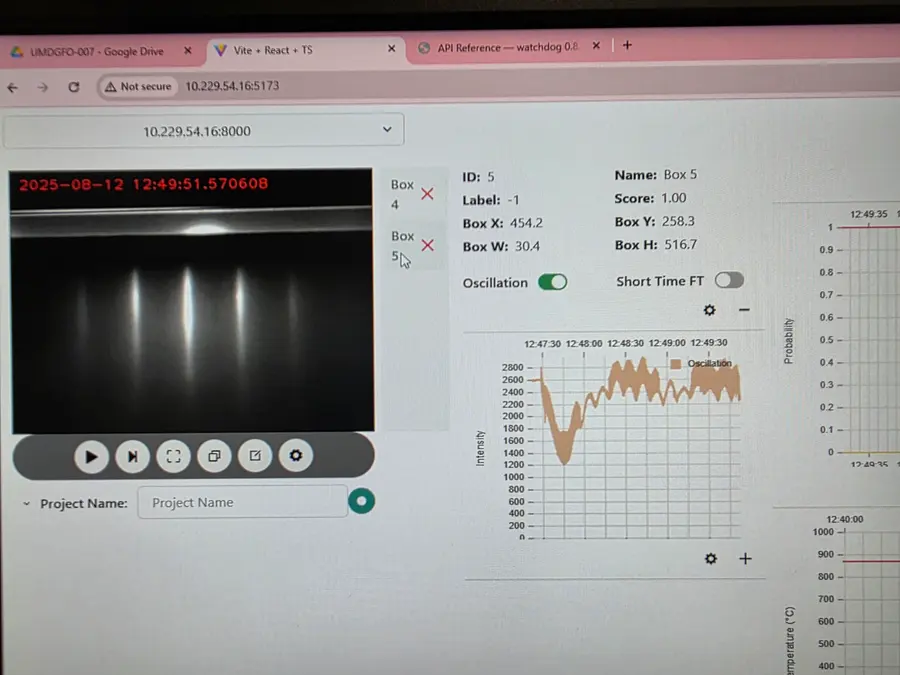Image resolution: width=900 pixels, height=675 pixels.
Task: Switch to the Vite + React + TS tab
Action: click(x=304, y=50)
